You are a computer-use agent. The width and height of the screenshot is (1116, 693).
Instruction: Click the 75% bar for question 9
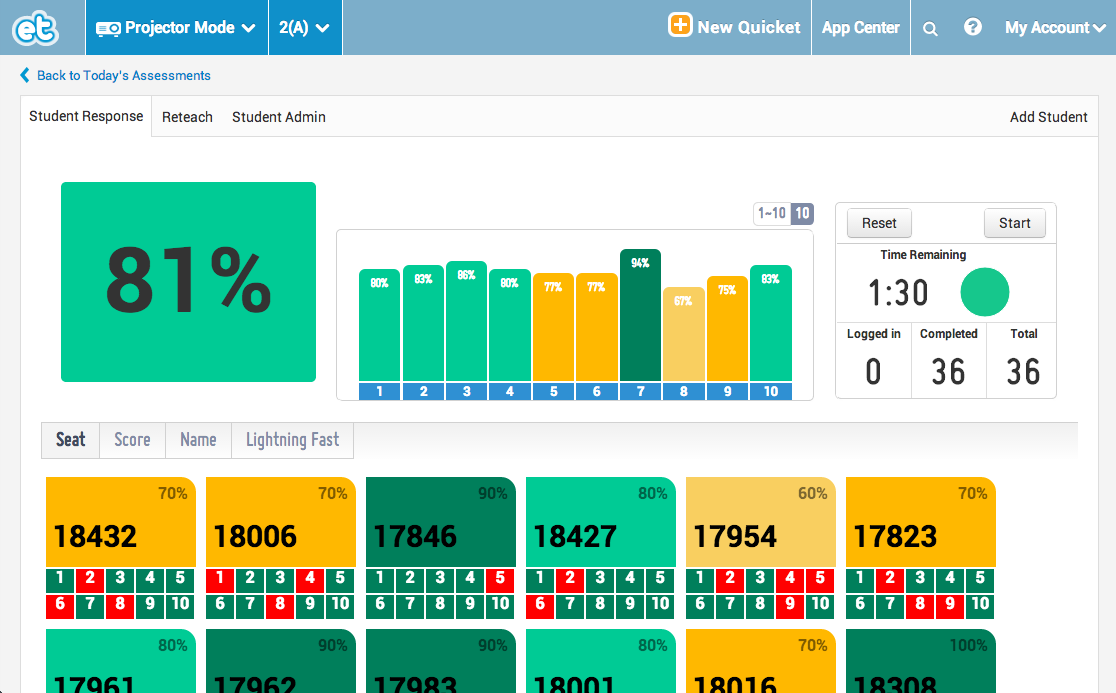(727, 329)
